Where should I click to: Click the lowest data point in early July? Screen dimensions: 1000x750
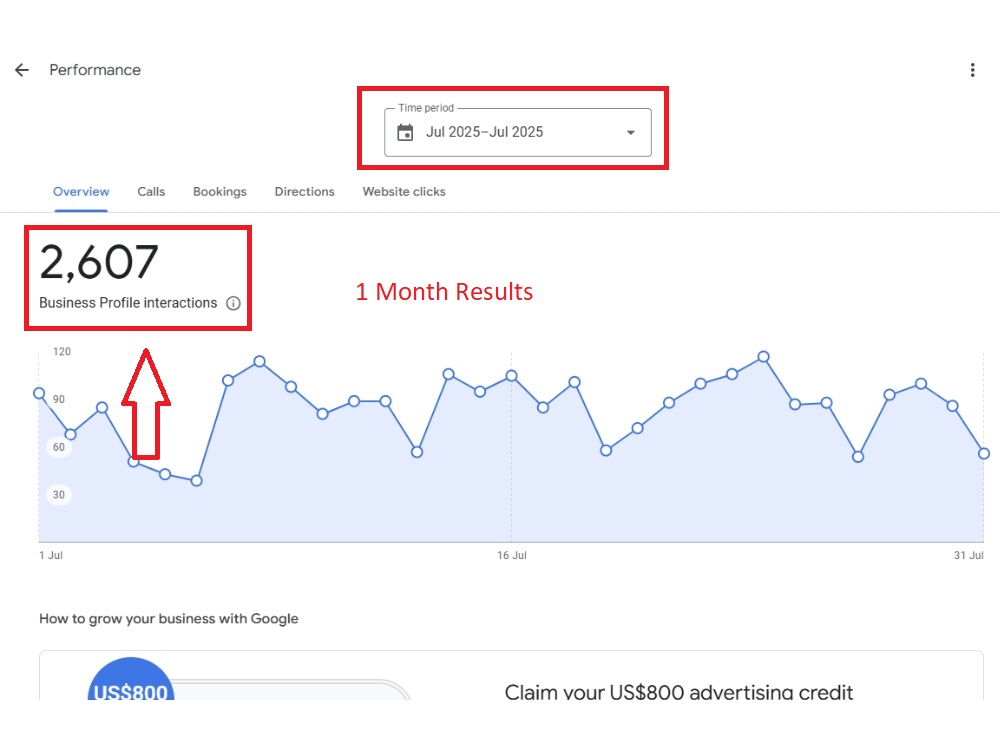(196, 481)
